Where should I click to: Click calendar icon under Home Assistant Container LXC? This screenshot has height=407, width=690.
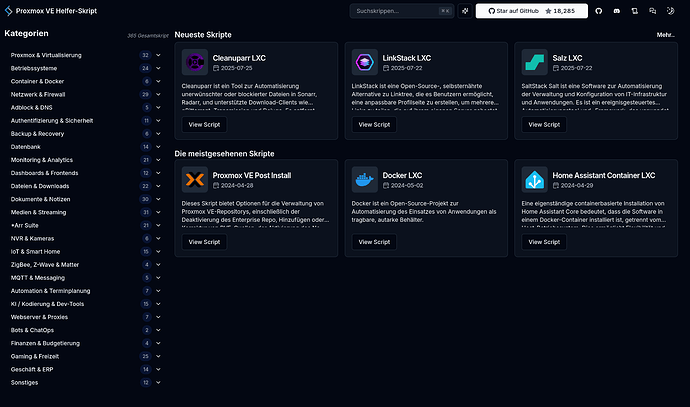tap(556, 186)
